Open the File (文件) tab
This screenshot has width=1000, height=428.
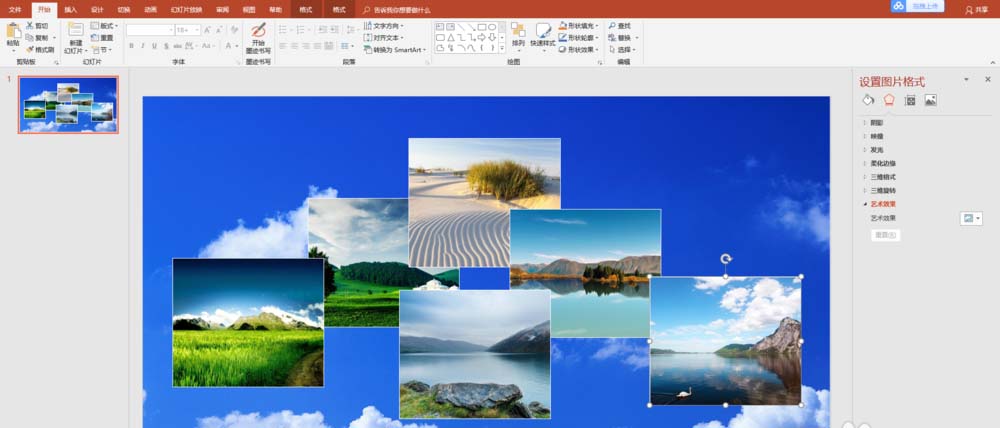coord(15,10)
